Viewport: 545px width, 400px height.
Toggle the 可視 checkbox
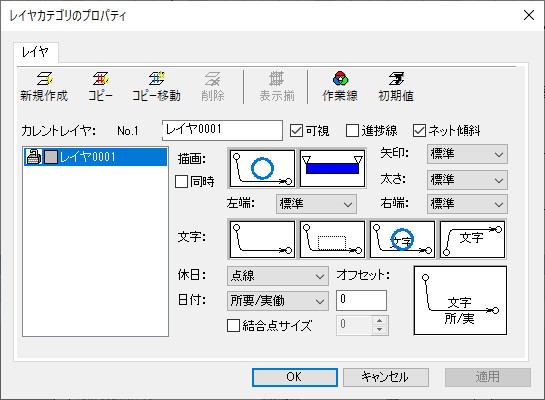click(x=296, y=131)
